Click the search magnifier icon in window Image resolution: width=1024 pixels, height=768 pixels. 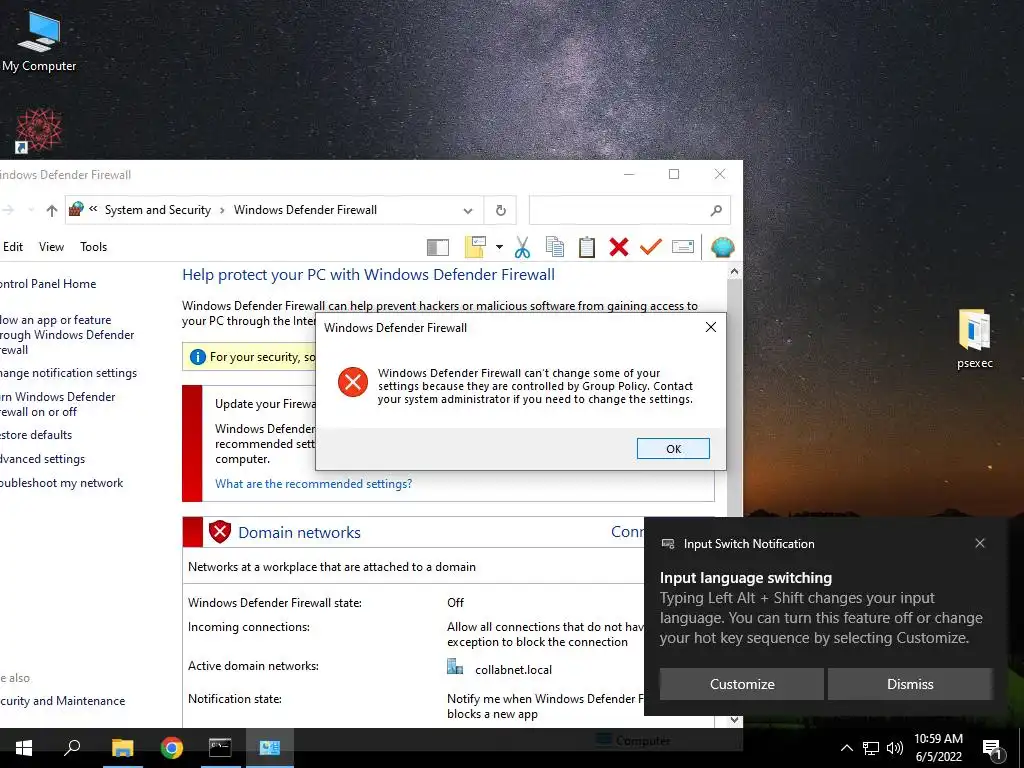(x=716, y=210)
